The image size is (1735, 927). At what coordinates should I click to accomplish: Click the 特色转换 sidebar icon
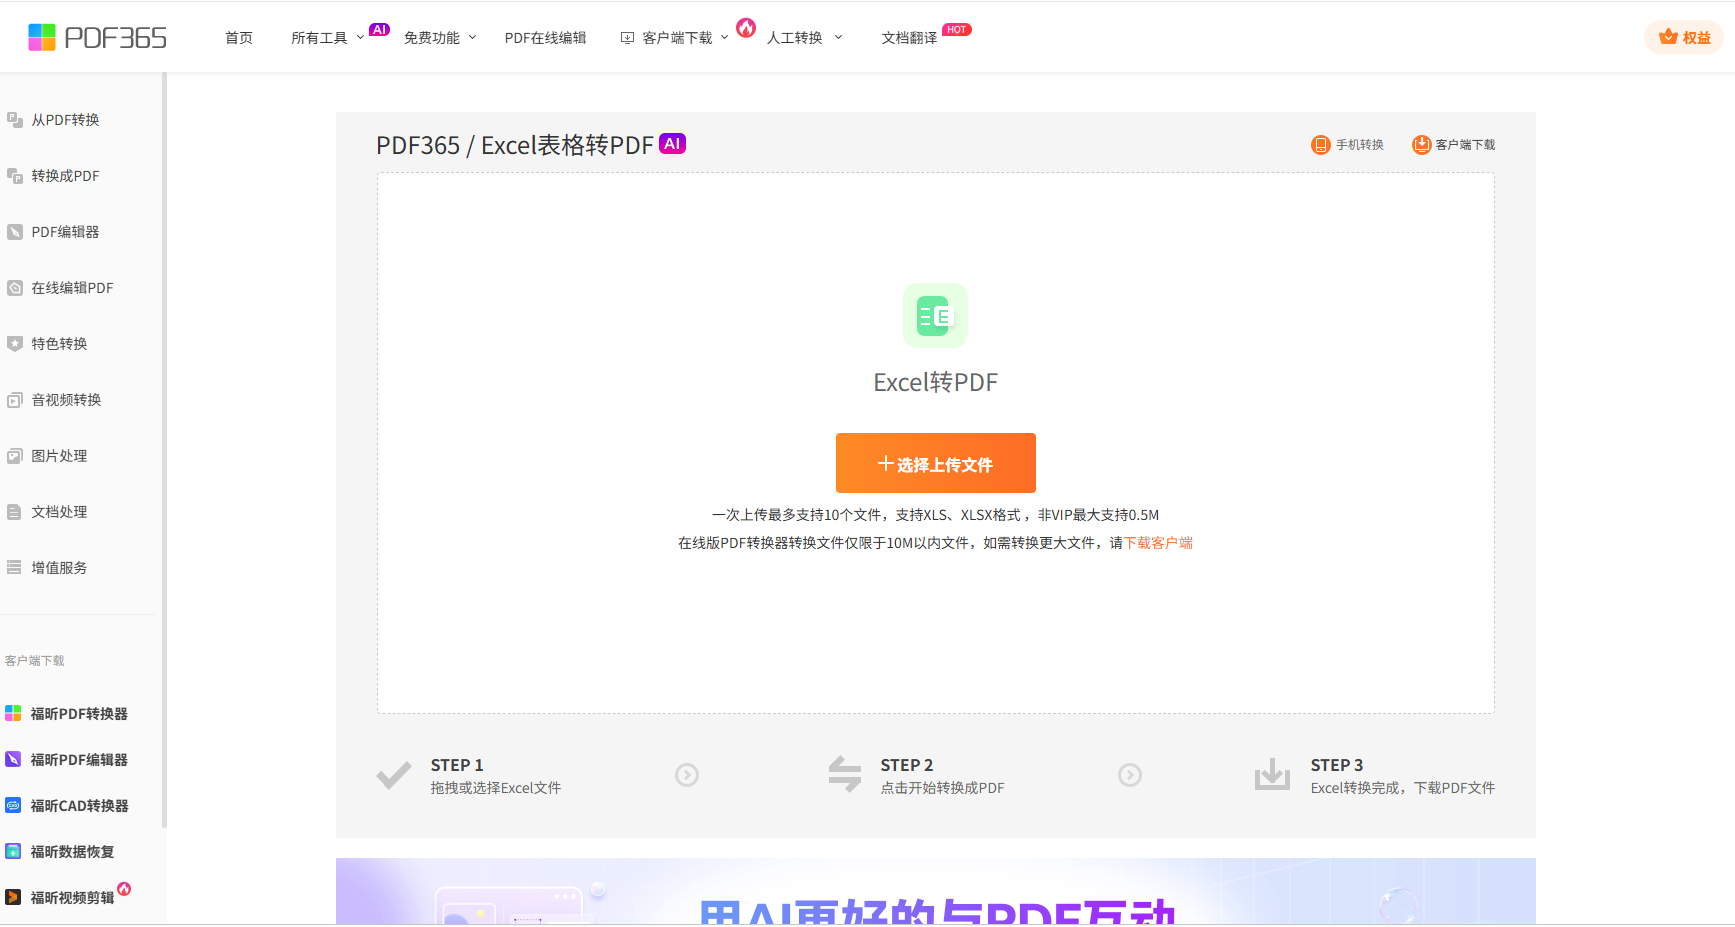[15, 344]
